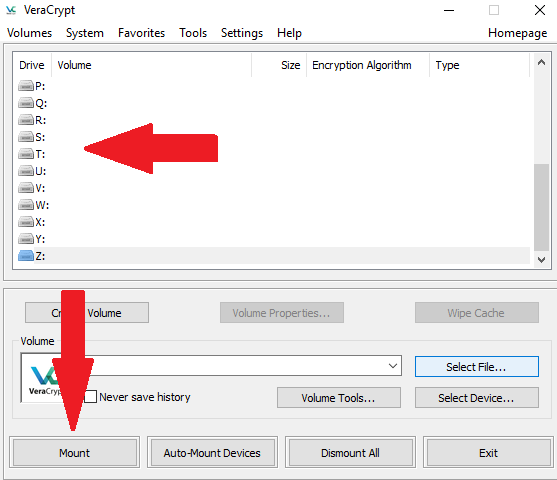557x480 pixels.
Task: Click Dismount All button
Action: click(x=350, y=453)
